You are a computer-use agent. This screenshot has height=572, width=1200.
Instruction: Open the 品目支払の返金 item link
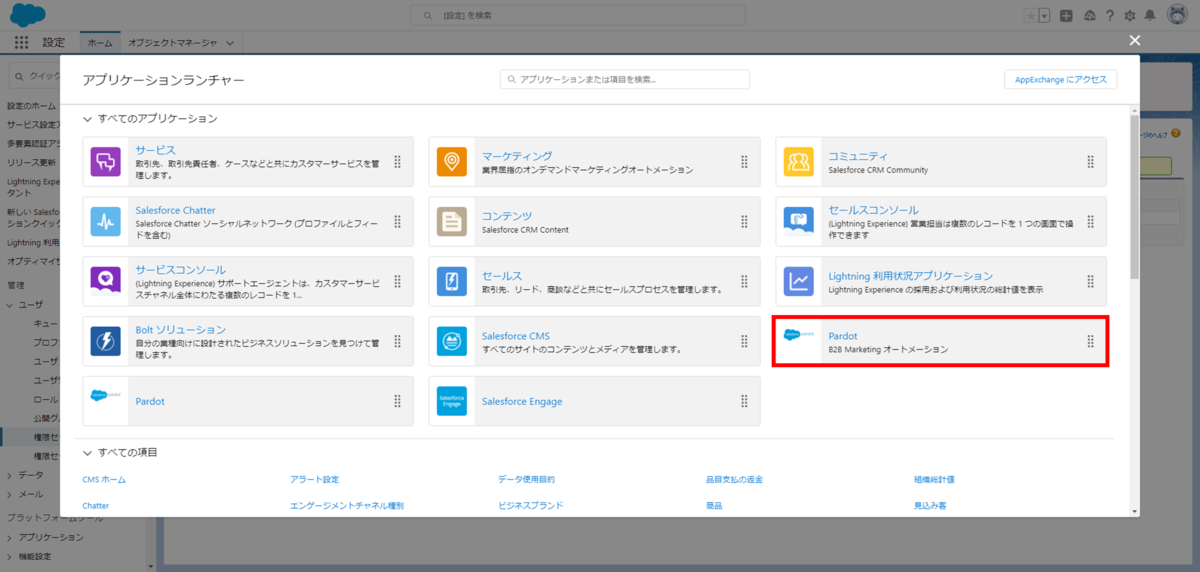pyautogui.click(x=734, y=480)
